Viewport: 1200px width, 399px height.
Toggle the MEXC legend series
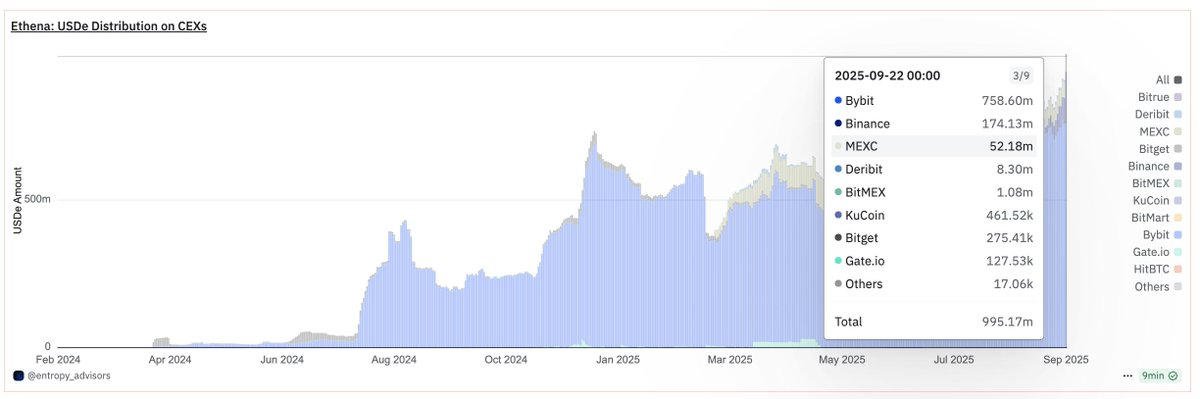(x=1161, y=132)
